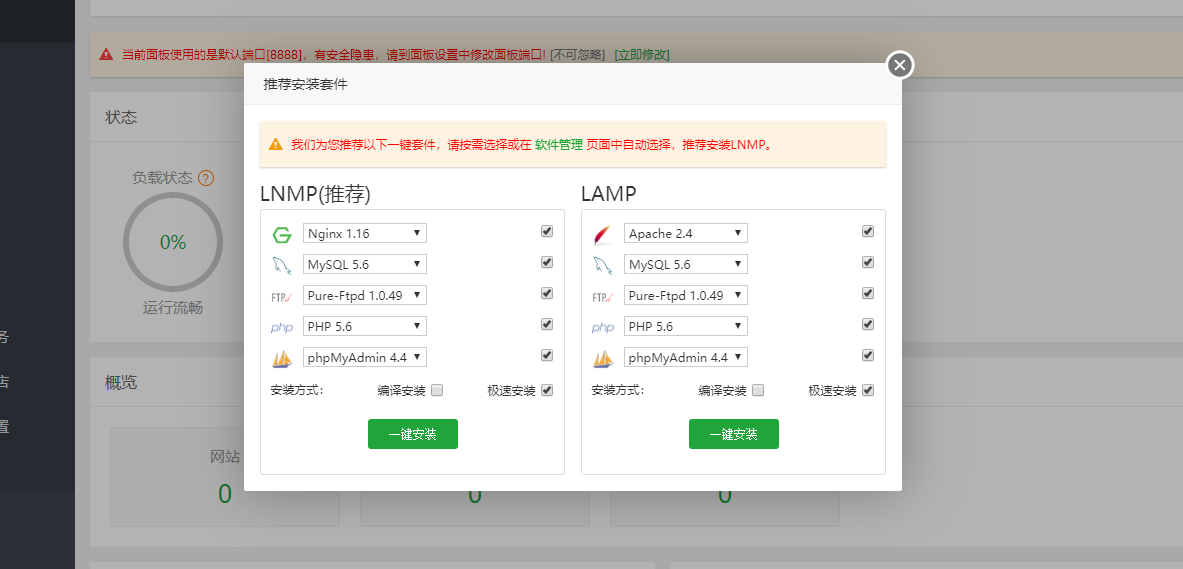Uncheck the Nginx 1.16 checkbox in LNMP
This screenshot has width=1183, height=569.
point(547,231)
